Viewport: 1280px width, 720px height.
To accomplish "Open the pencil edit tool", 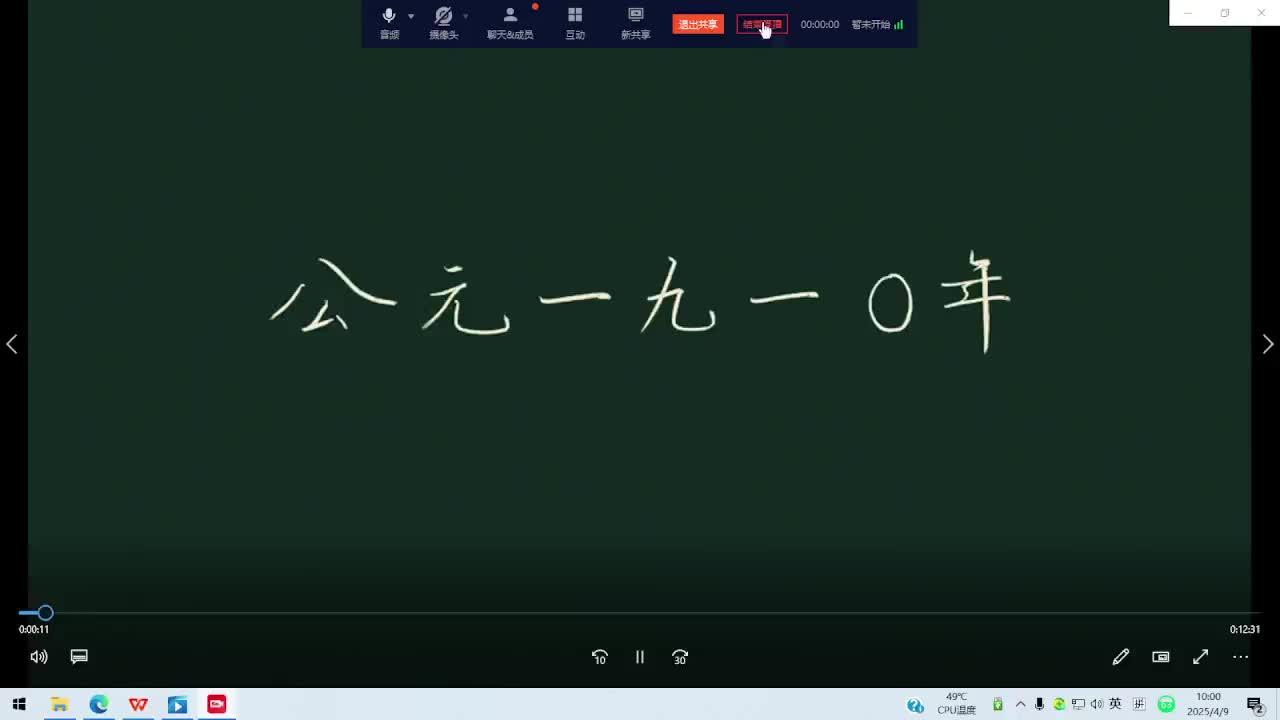I will tap(1121, 657).
